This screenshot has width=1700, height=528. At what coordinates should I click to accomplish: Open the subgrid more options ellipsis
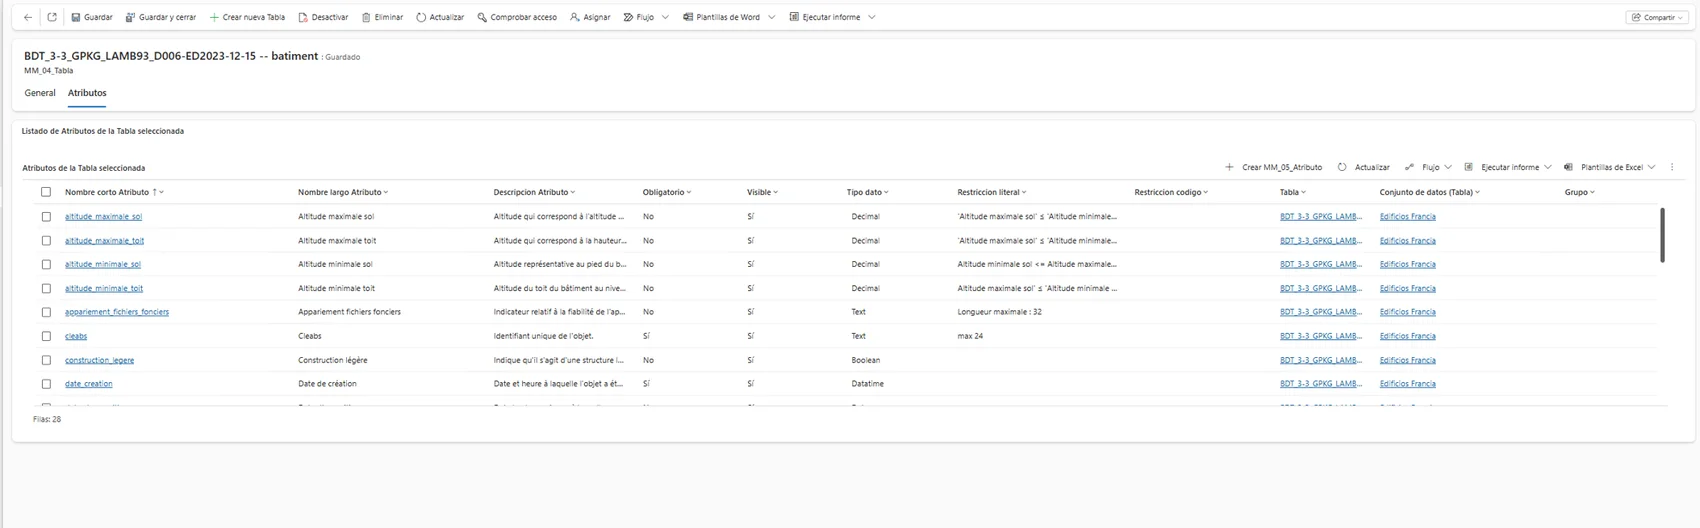[1672, 167]
